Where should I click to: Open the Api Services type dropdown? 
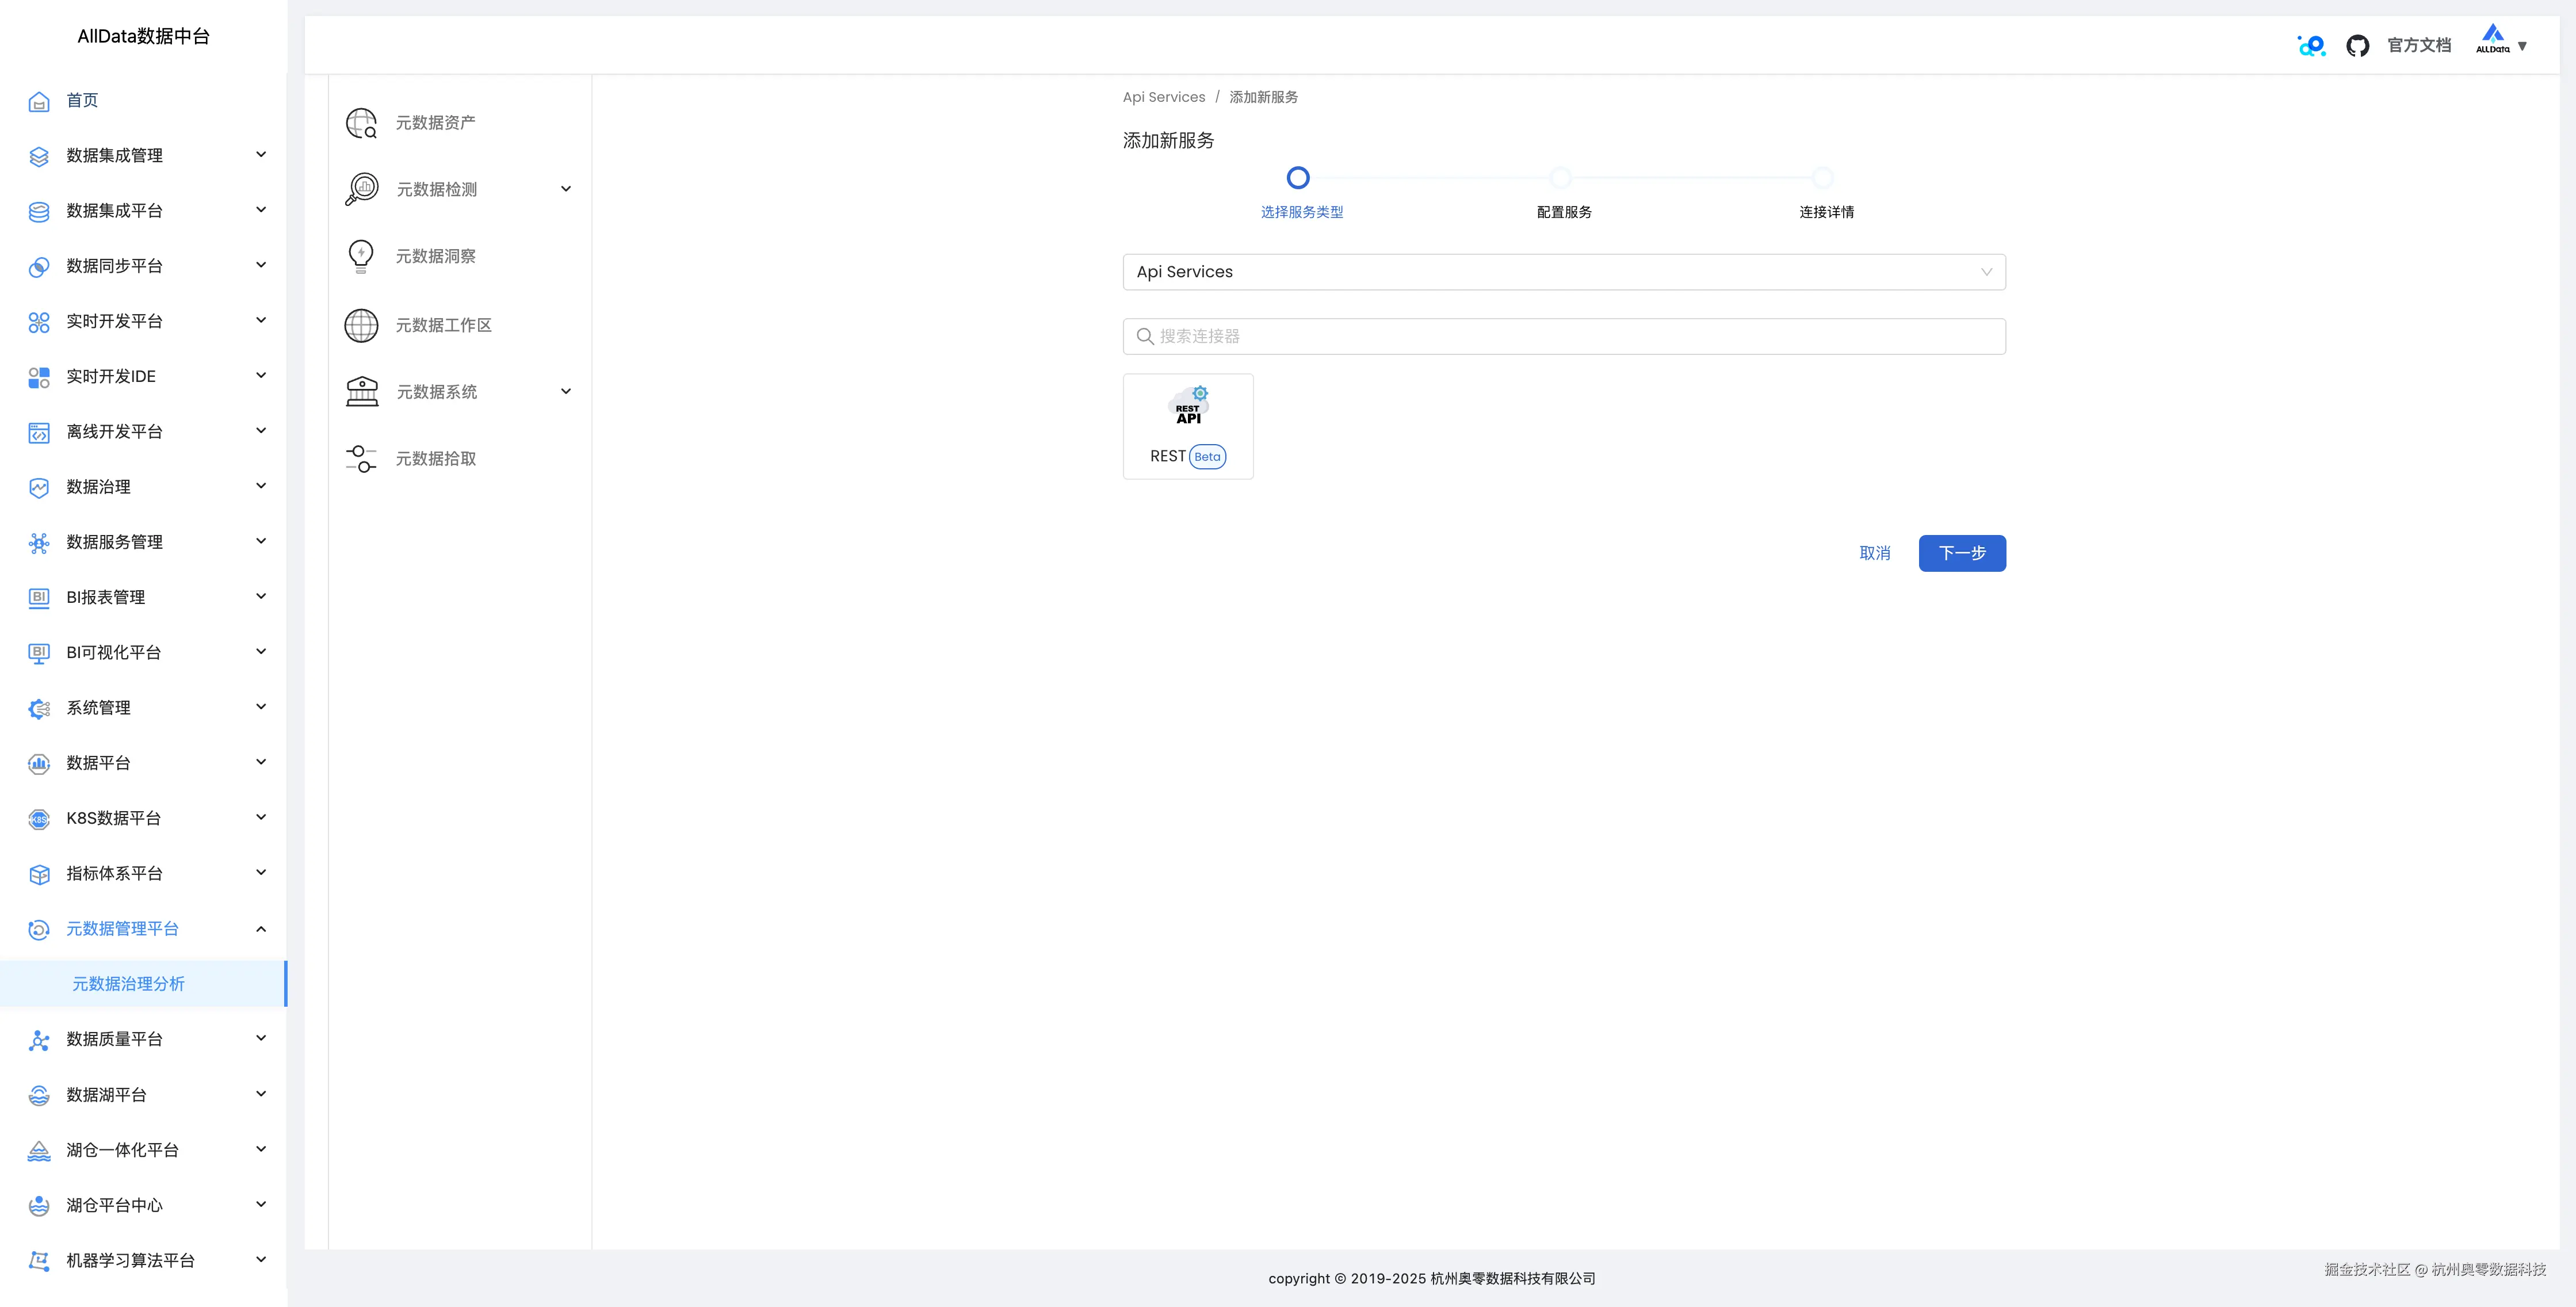[1563, 272]
